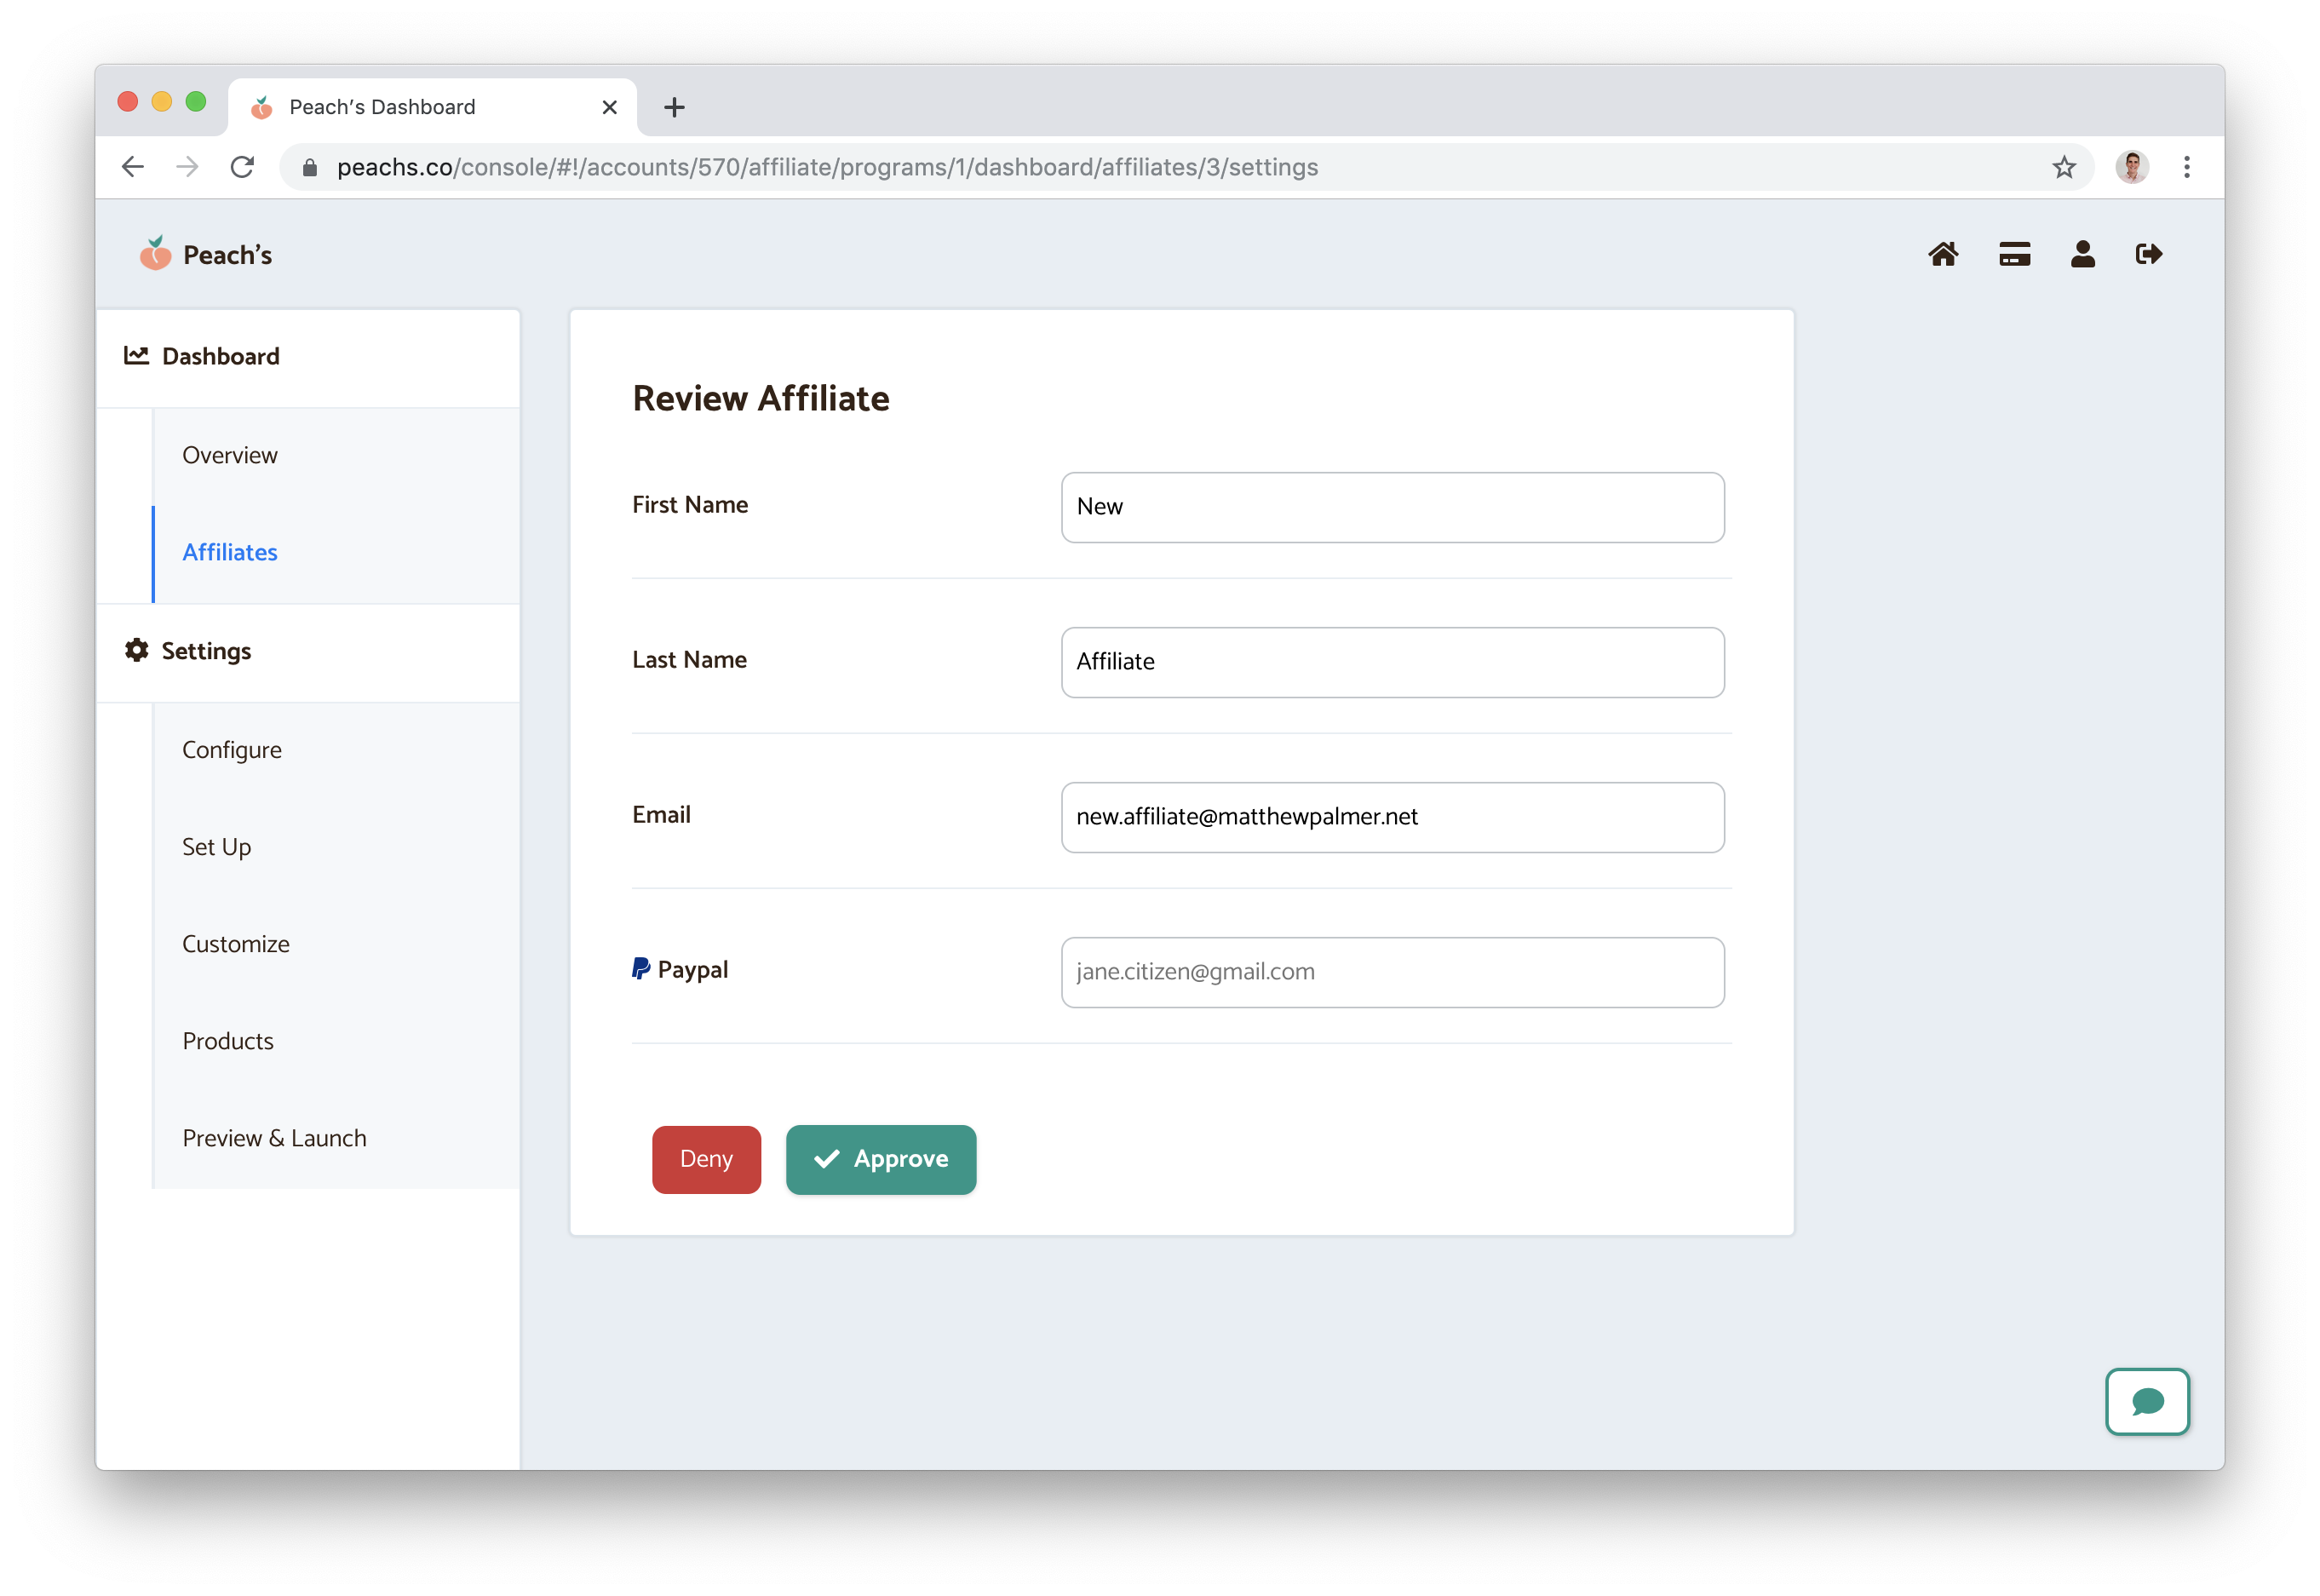Click the Peach's logo
Viewport: 2320px width, 1596px height.
click(206, 255)
